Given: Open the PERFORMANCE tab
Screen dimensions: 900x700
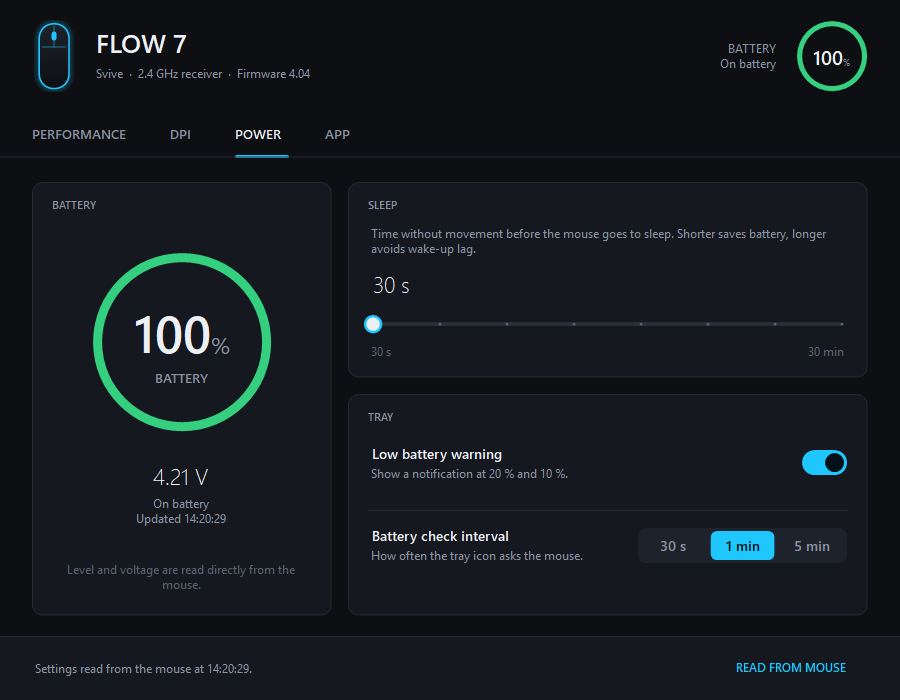Looking at the screenshot, I should point(79,134).
